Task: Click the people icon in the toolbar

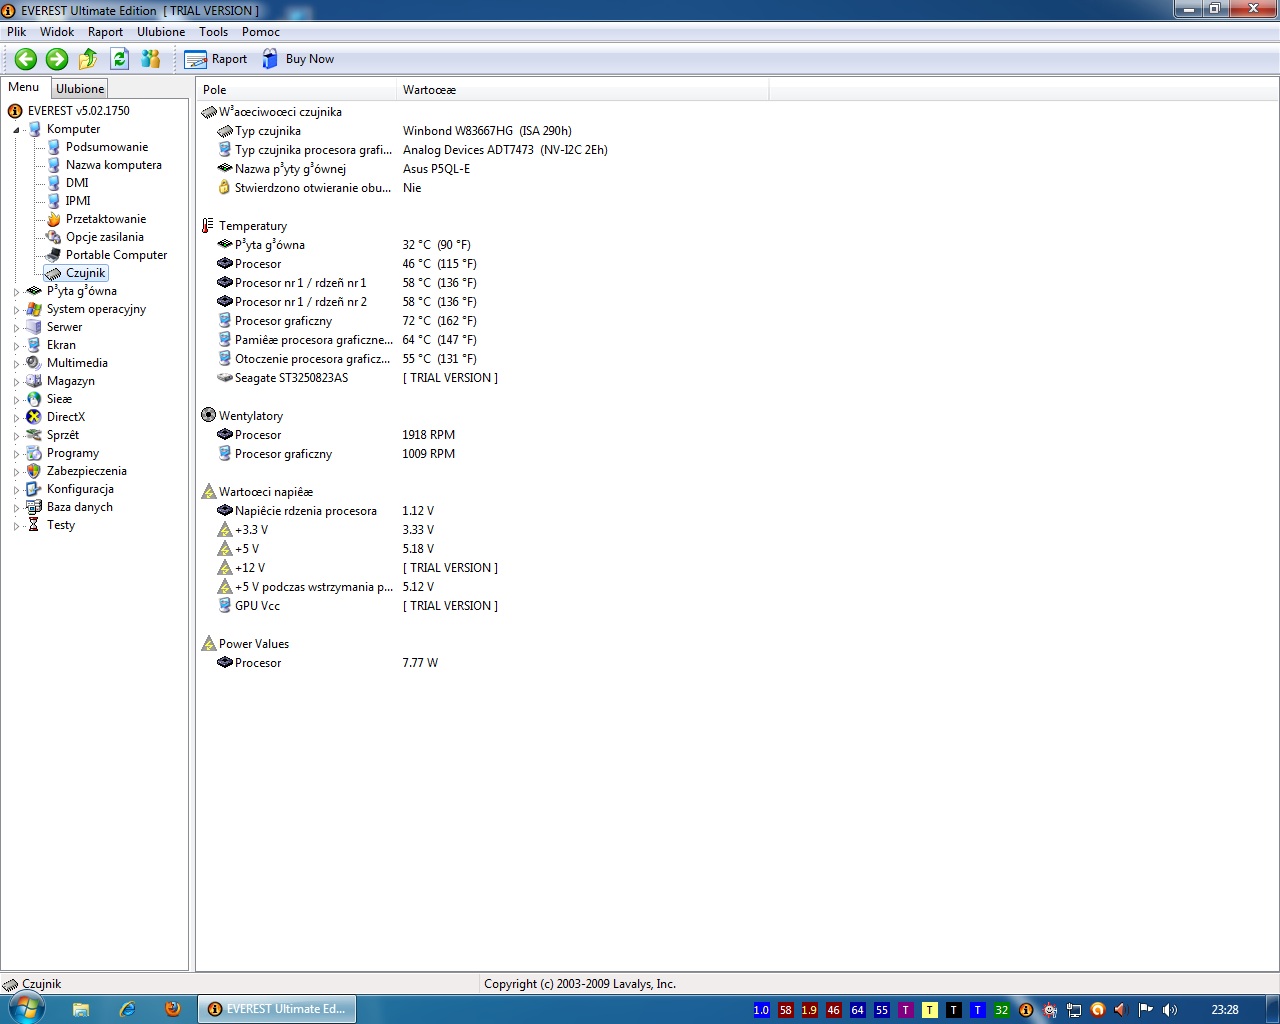Action: (x=151, y=59)
